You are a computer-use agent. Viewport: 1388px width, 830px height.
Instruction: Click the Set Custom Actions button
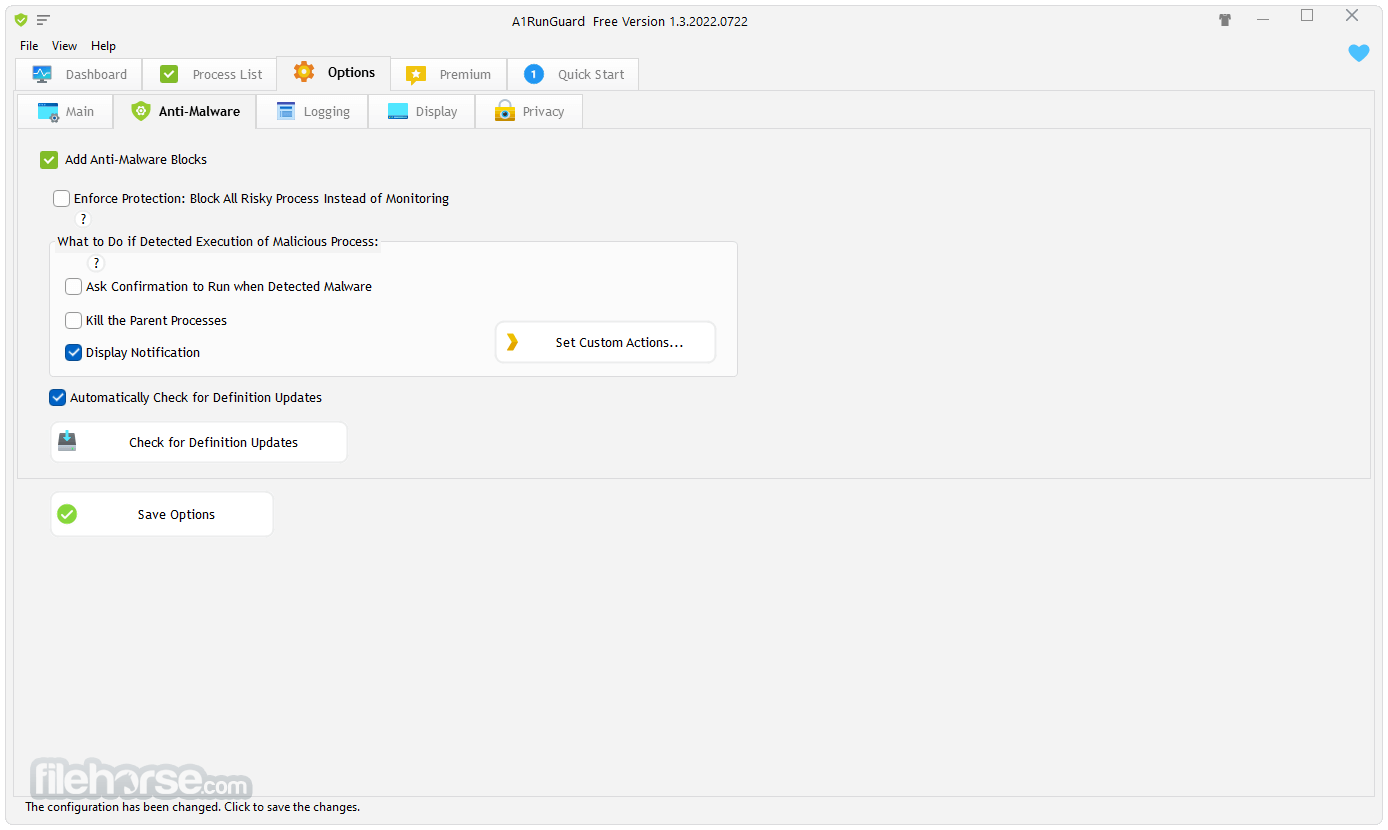click(x=606, y=342)
